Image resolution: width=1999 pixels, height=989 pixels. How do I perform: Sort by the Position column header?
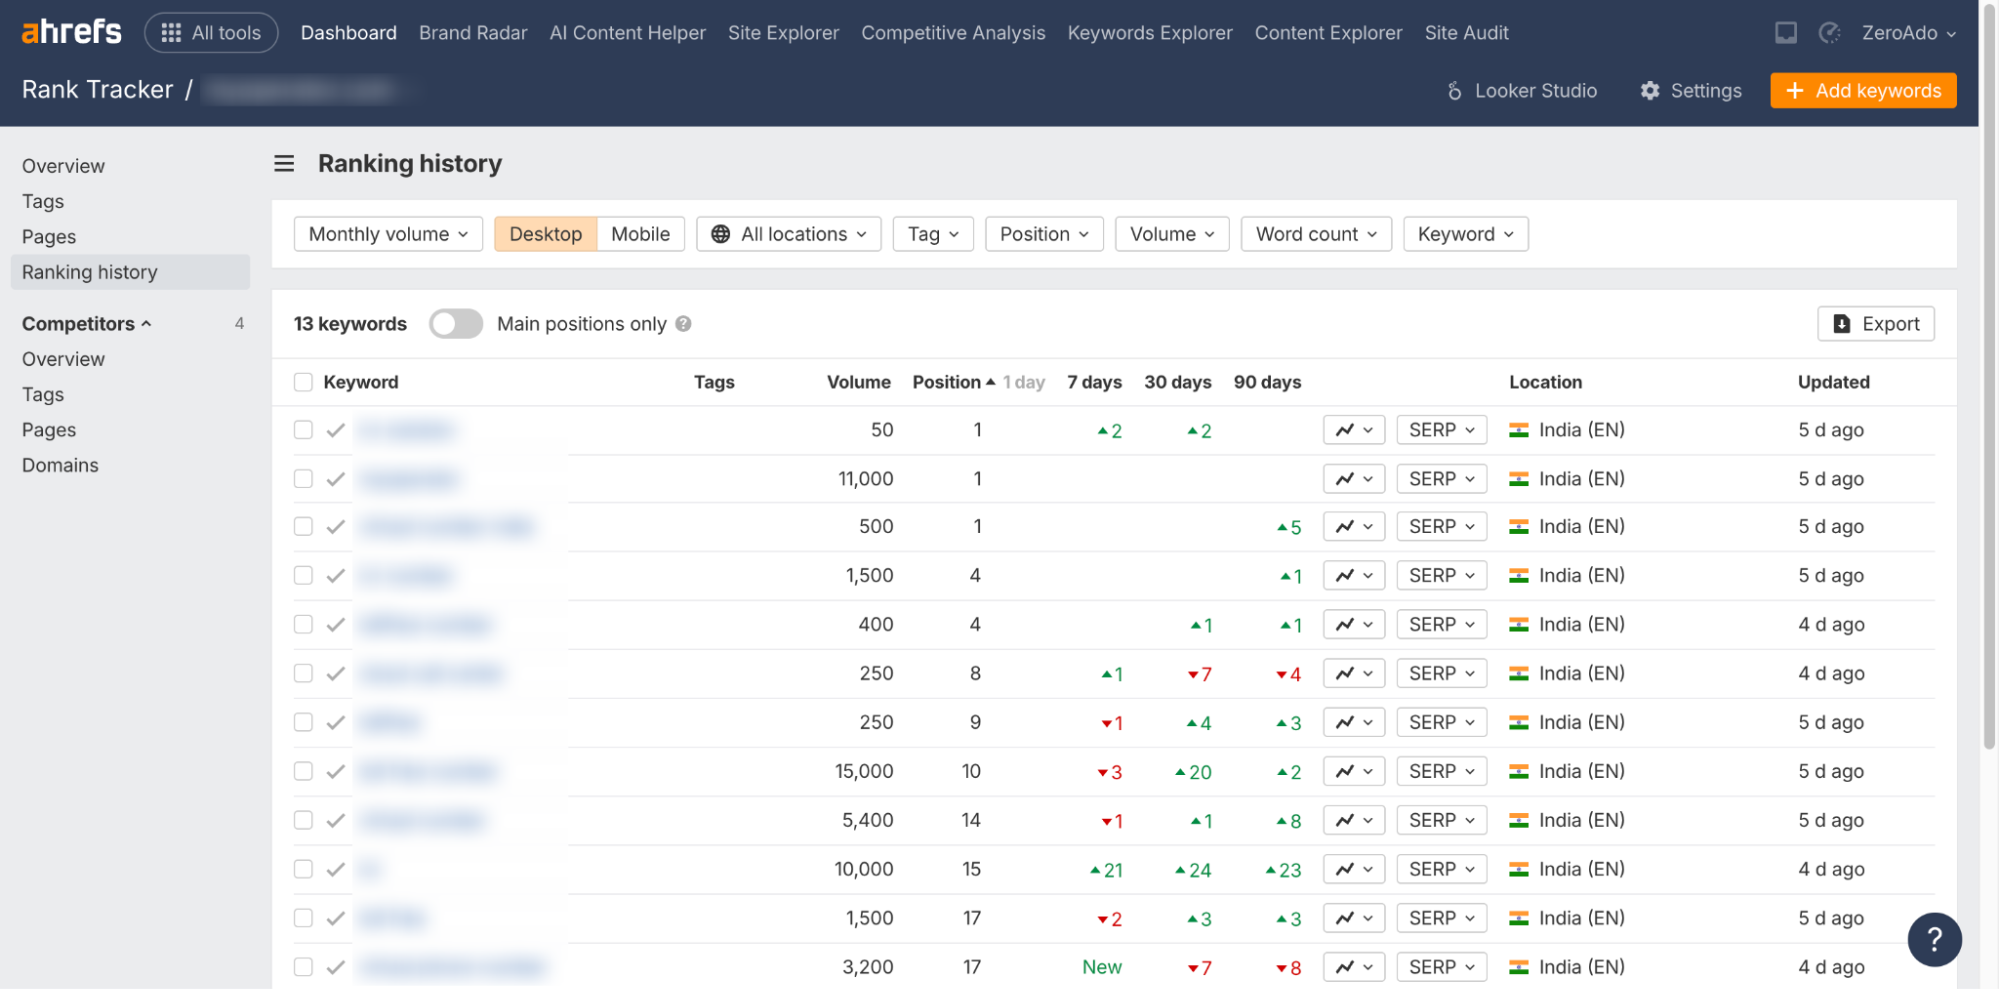(953, 382)
